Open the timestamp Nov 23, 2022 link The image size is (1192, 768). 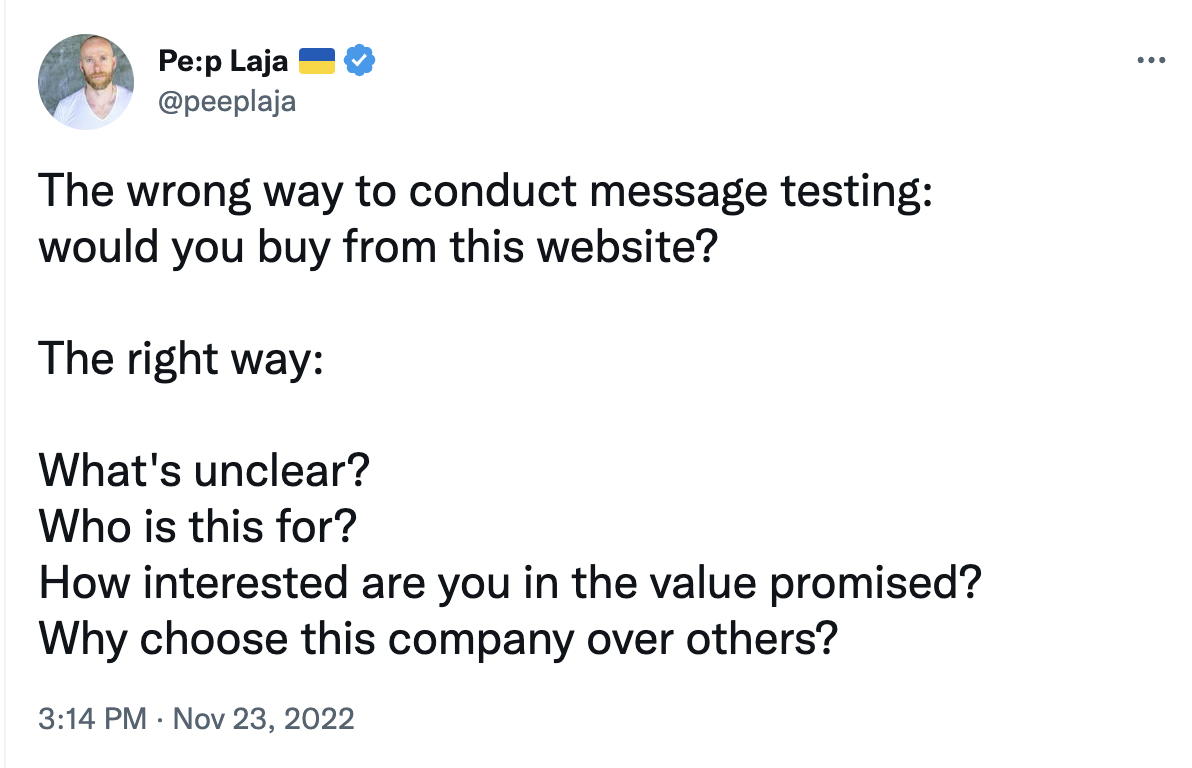click(263, 718)
